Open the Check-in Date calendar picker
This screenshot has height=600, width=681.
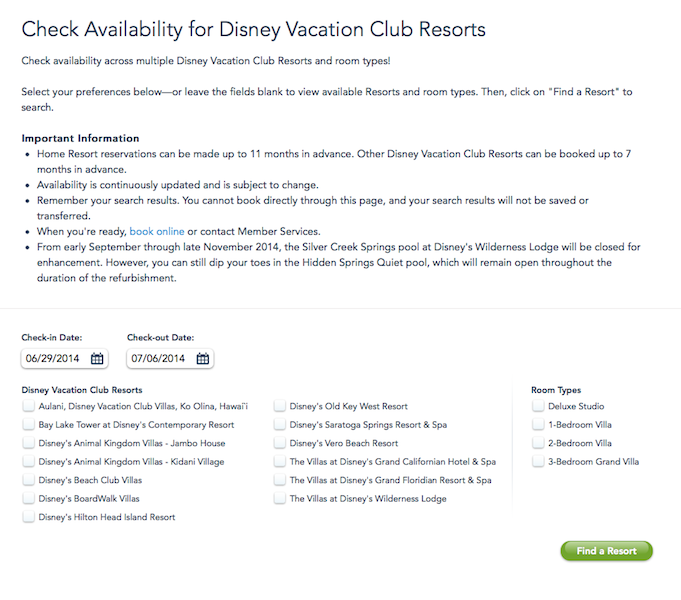click(x=97, y=358)
